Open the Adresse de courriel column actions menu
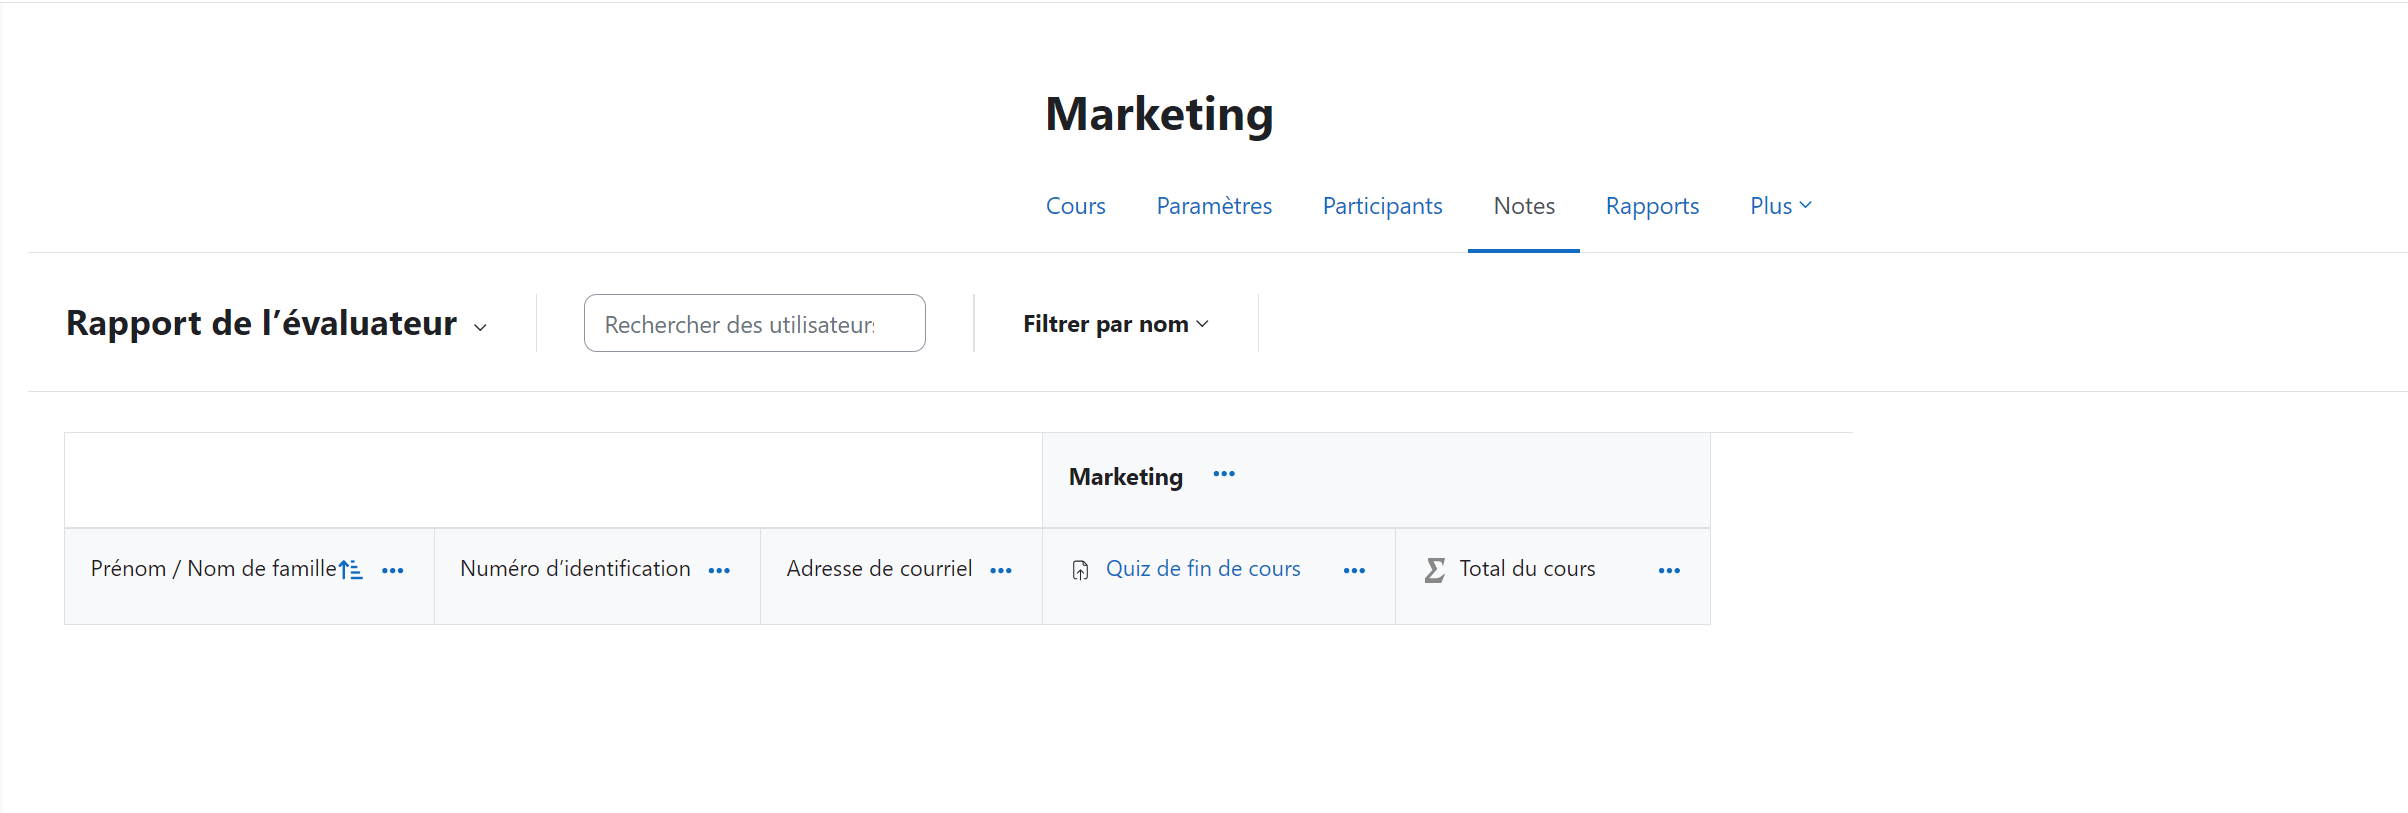 [1000, 570]
